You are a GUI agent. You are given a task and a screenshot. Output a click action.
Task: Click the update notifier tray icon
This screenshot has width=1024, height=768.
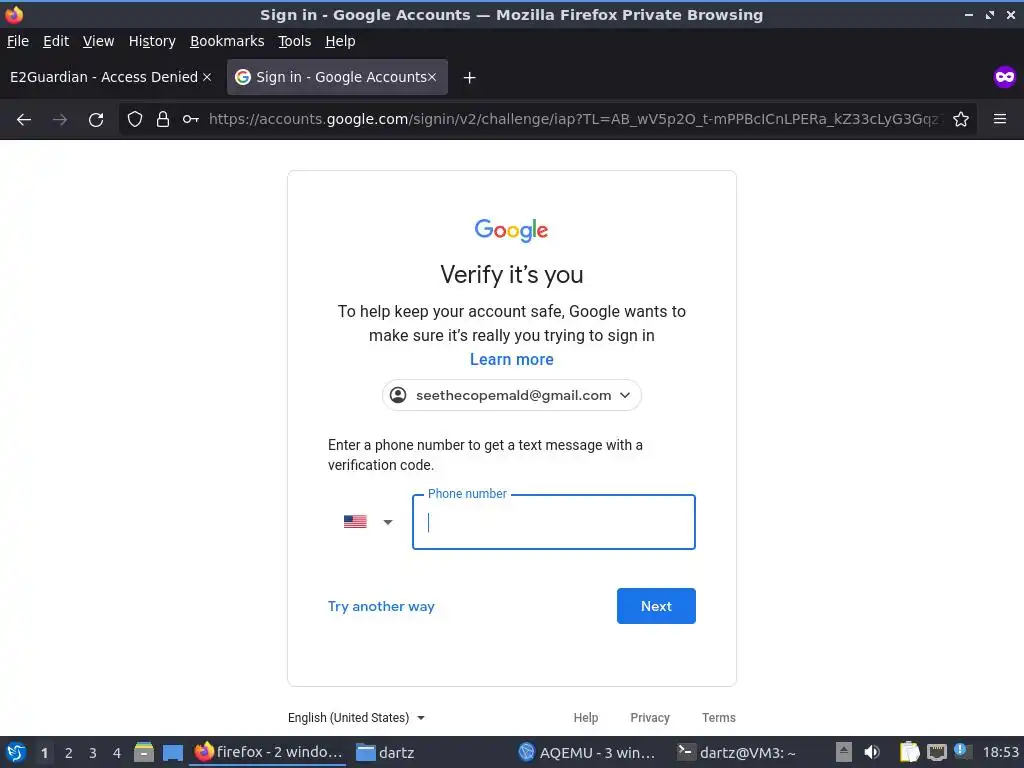[962, 751]
